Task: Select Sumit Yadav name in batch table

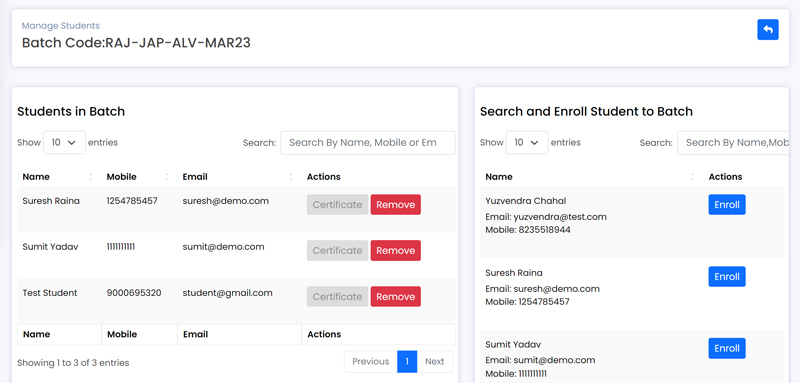Action: [50, 247]
